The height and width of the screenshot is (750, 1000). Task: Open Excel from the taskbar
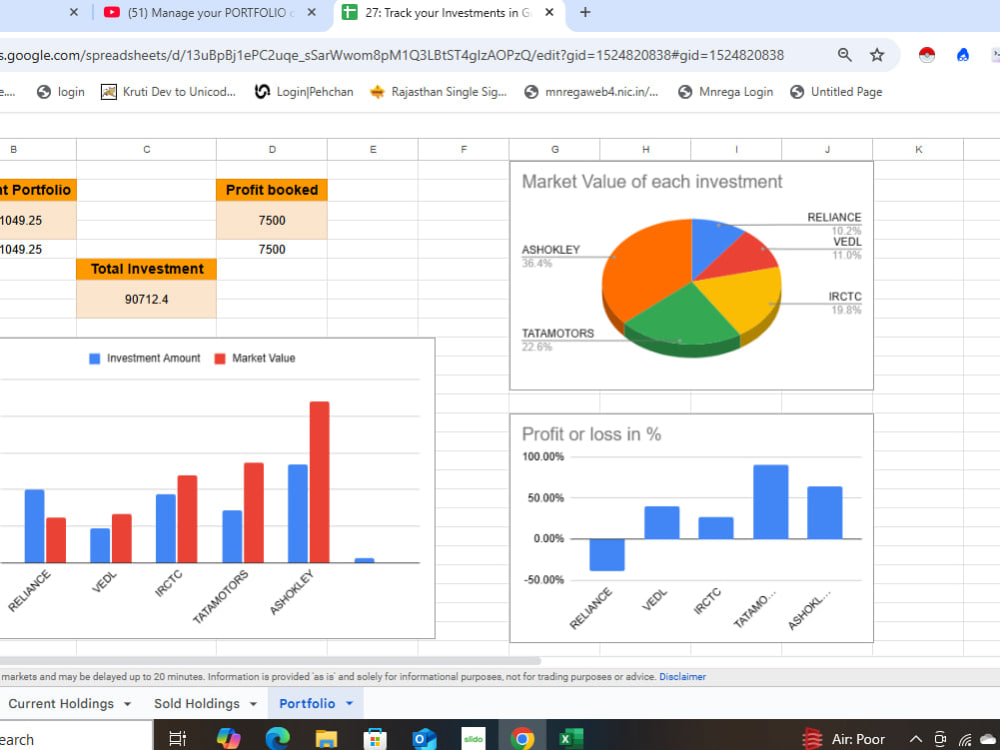pyautogui.click(x=571, y=739)
